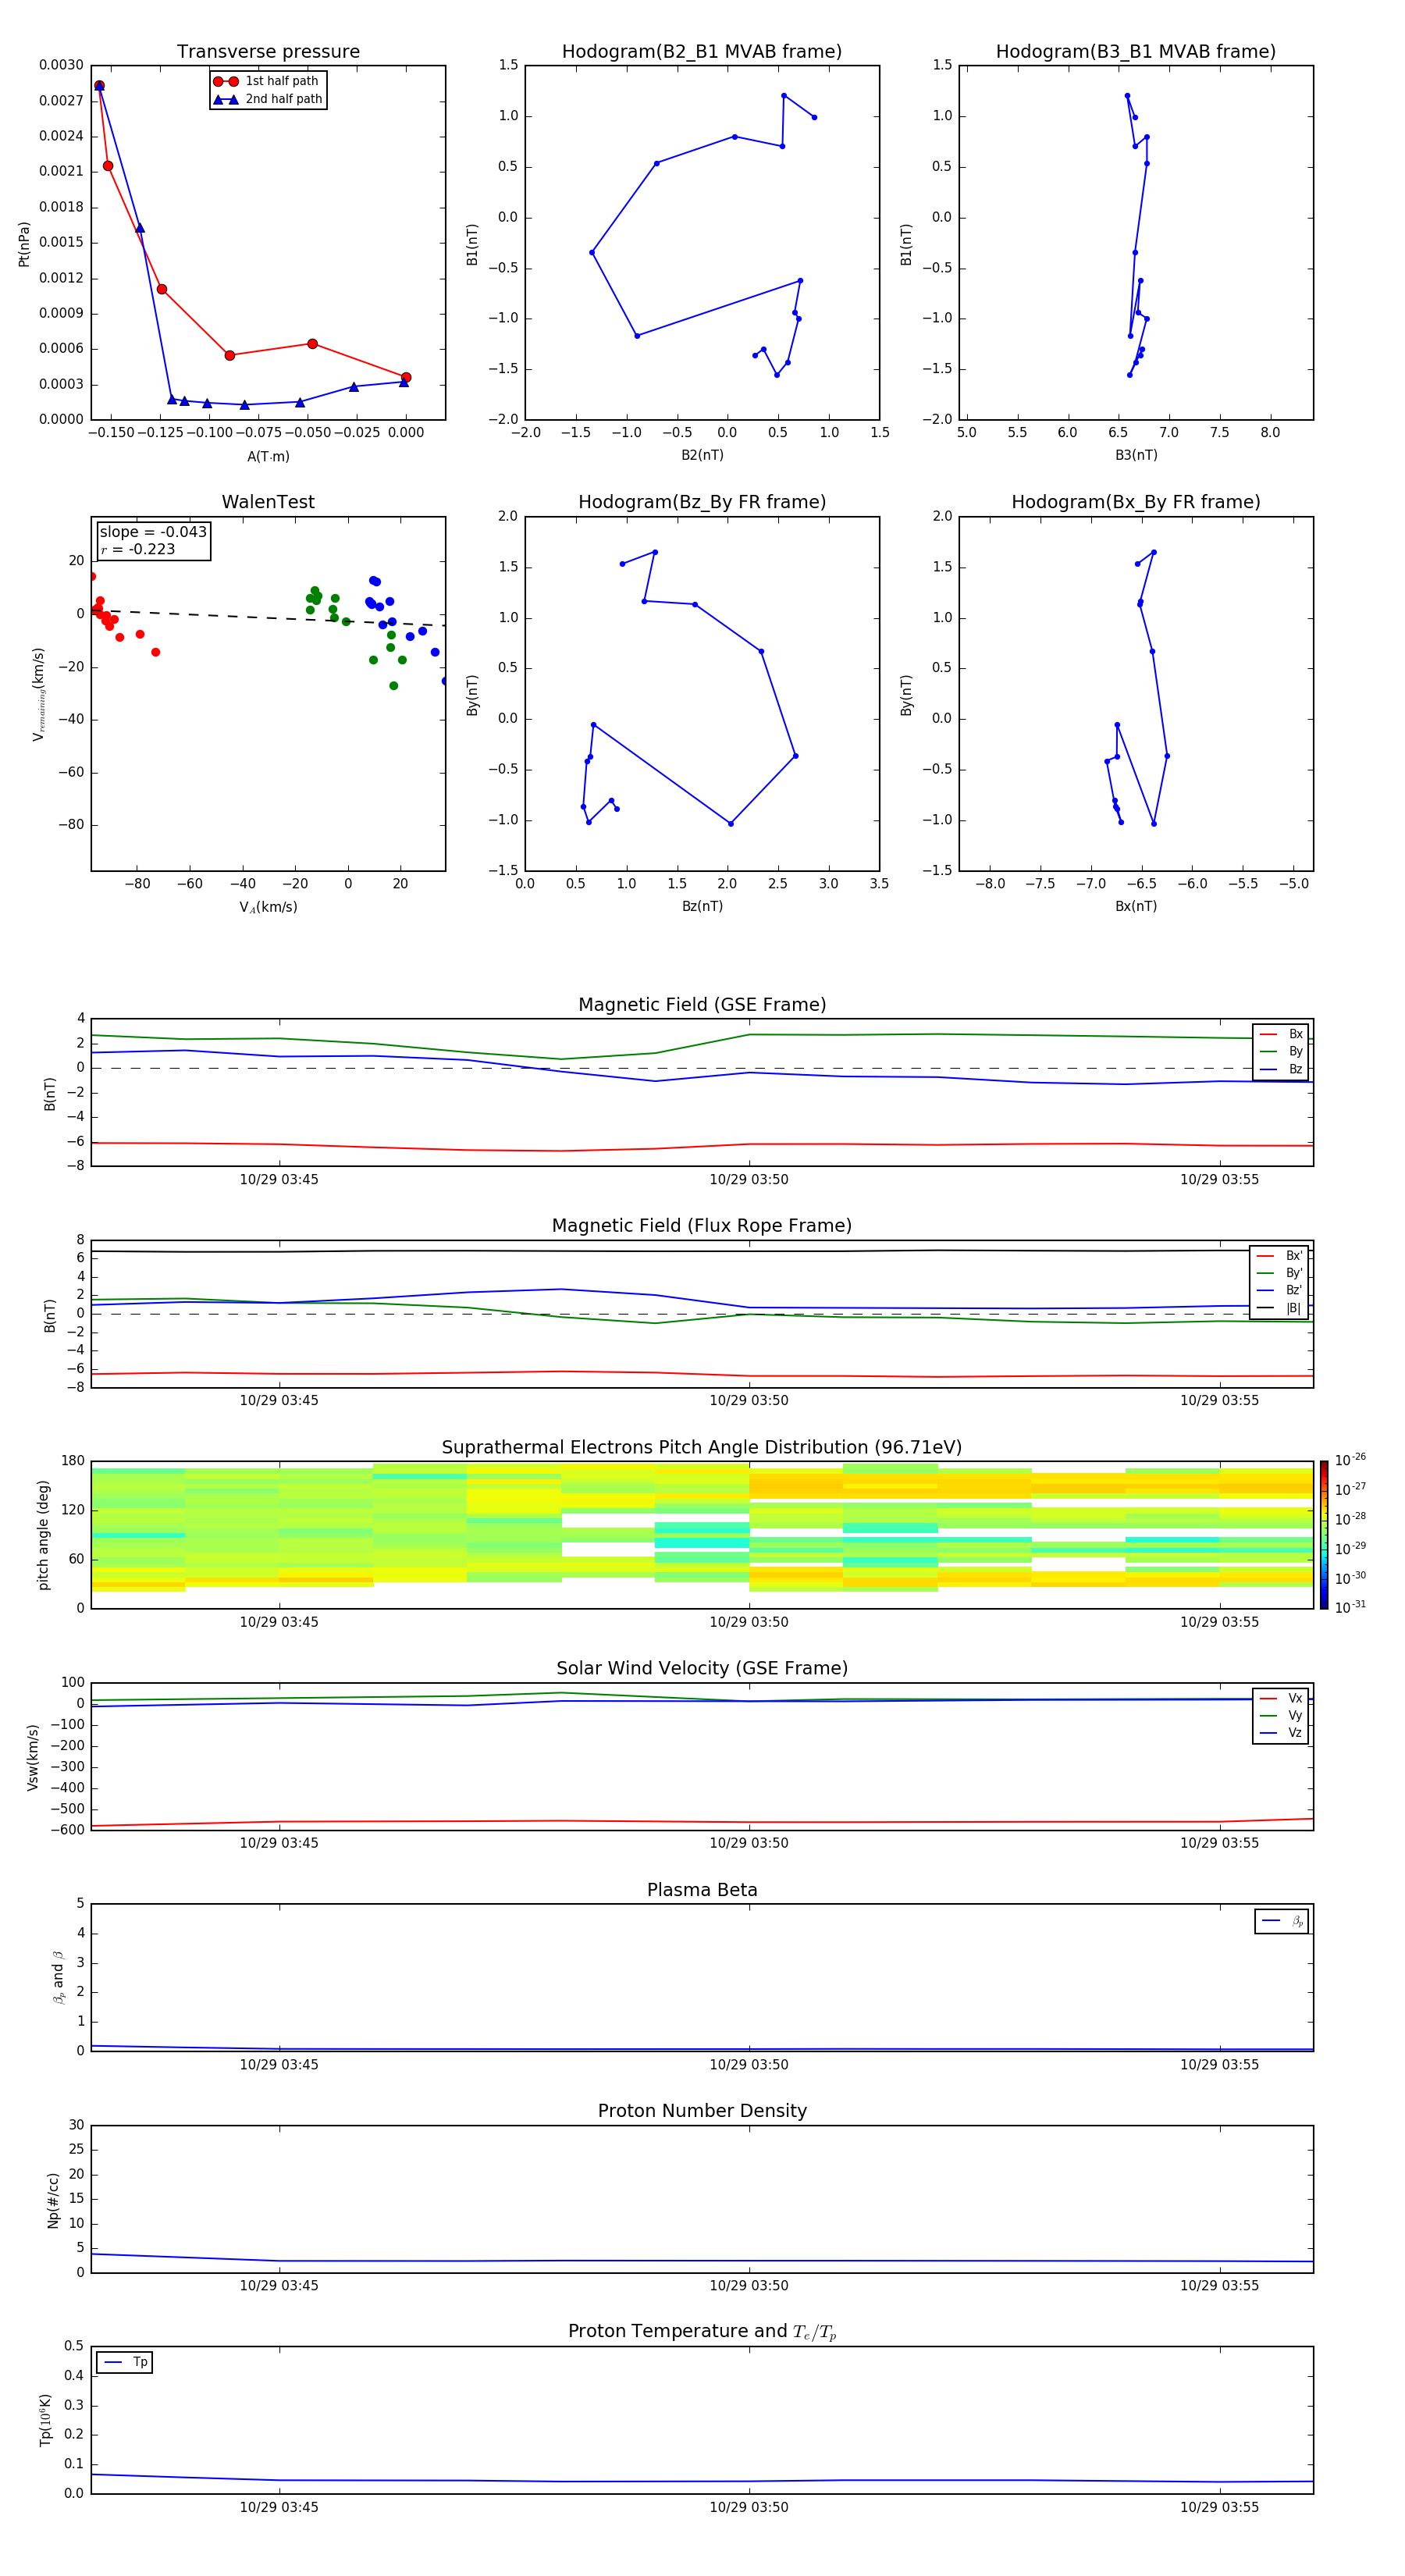The image size is (1405, 2576).
Task: Click the Tp legend in Proton Temperature panel
Action: (x=125, y=2363)
